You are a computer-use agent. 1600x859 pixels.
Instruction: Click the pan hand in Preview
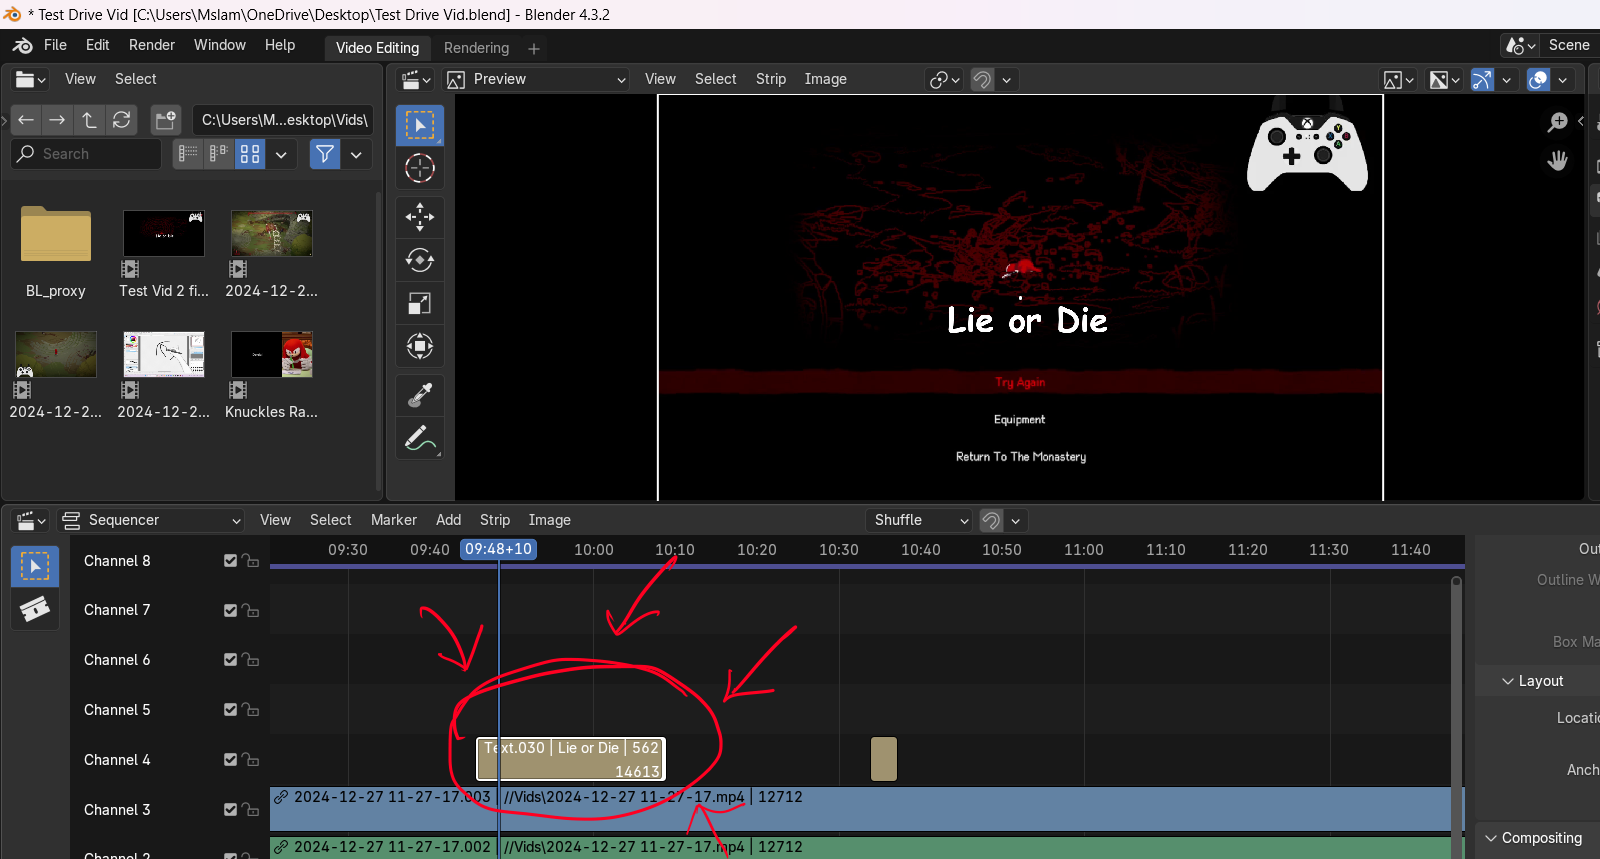1558,160
